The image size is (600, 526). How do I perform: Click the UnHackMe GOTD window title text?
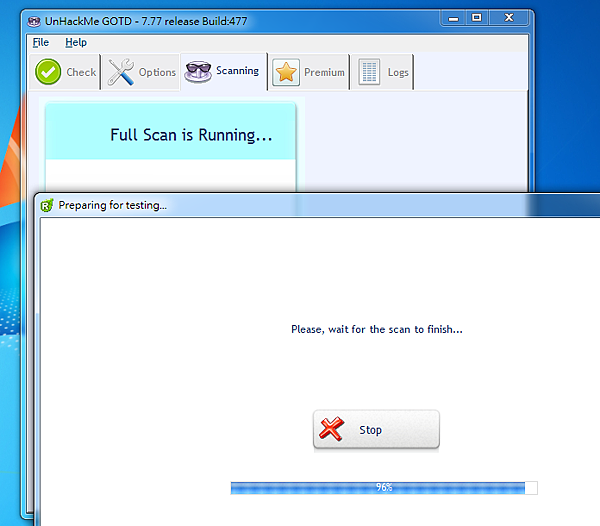[x=146, y=21]
